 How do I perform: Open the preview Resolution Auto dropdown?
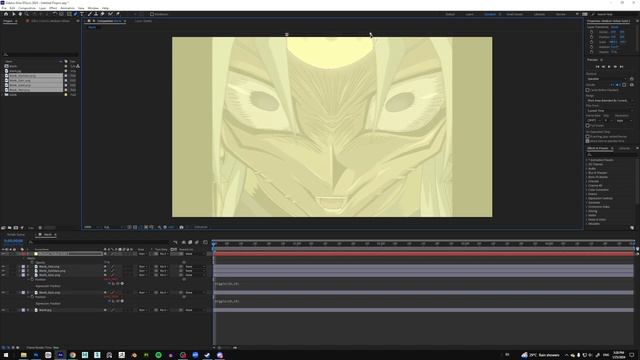click(624, 121)
